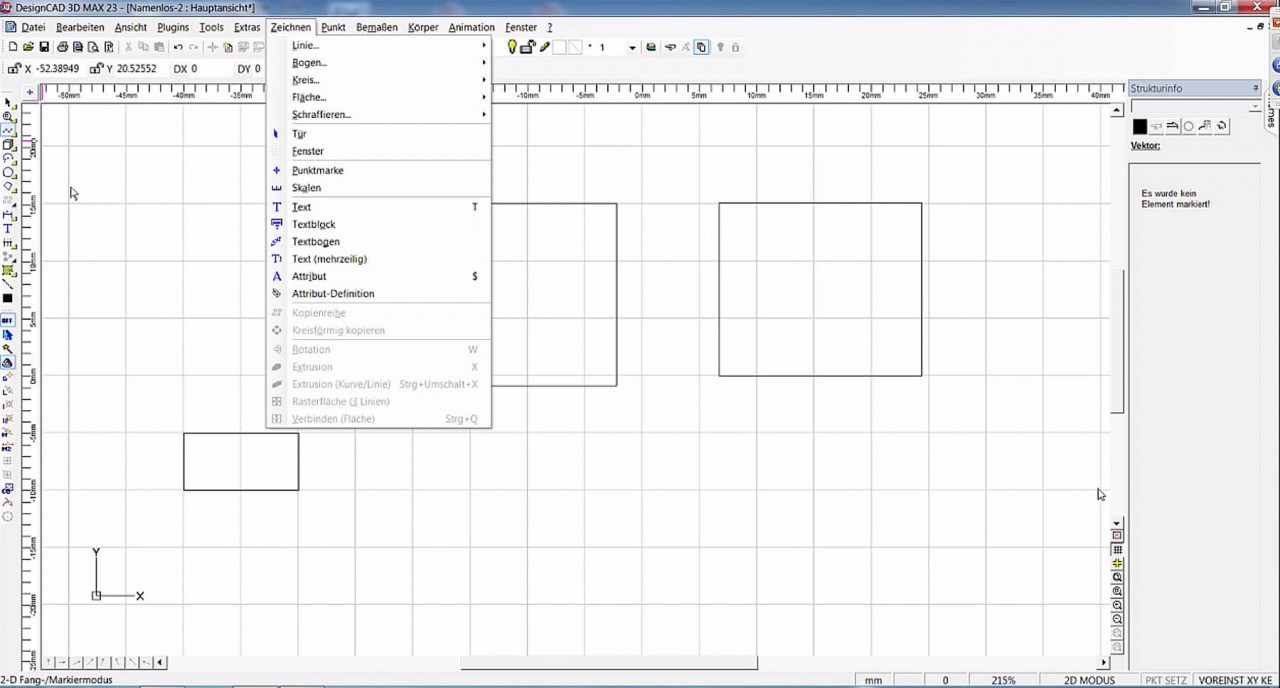The width and height of the screenshot is (1280, 688).
Task: Toggle the X coordinate lock icon
Action: pyautogui.click(x=12, y=67)
